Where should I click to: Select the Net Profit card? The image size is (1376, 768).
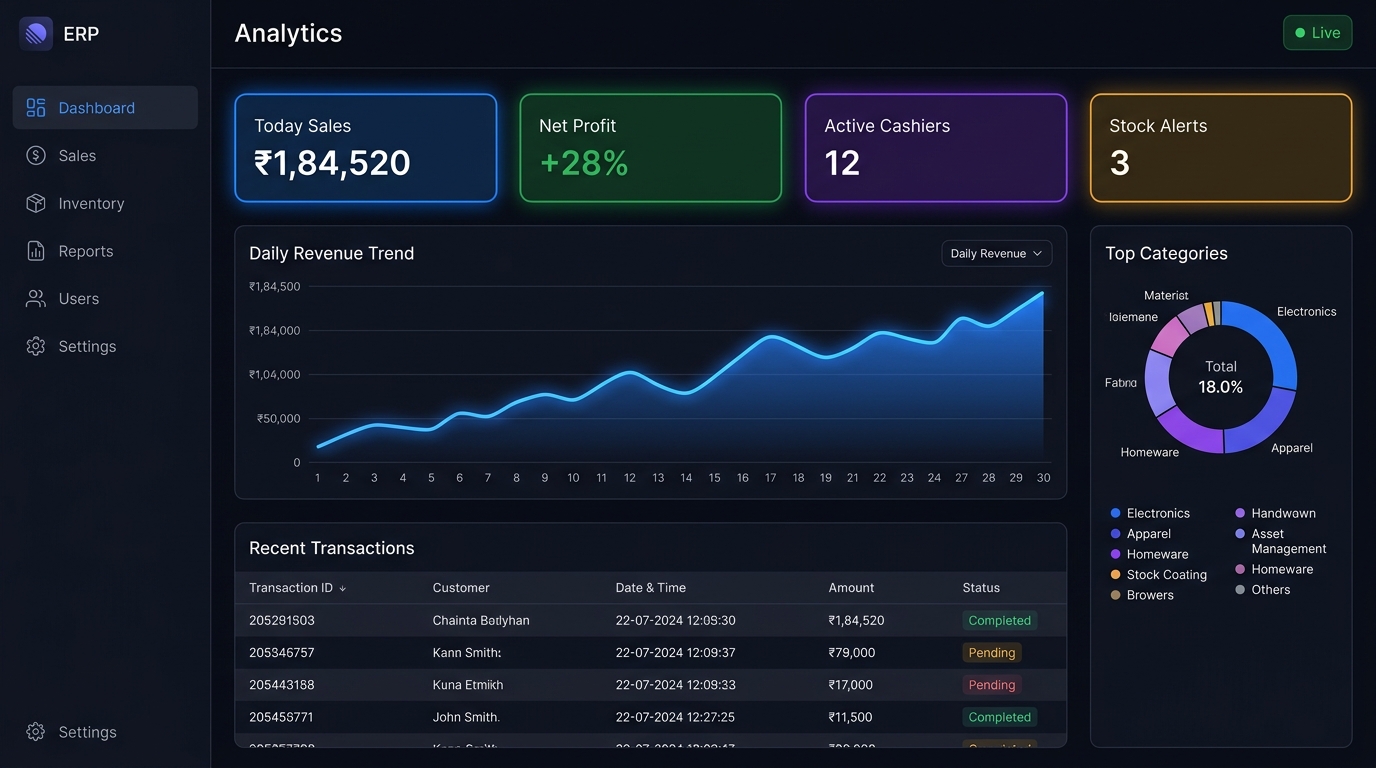[651, 148]
